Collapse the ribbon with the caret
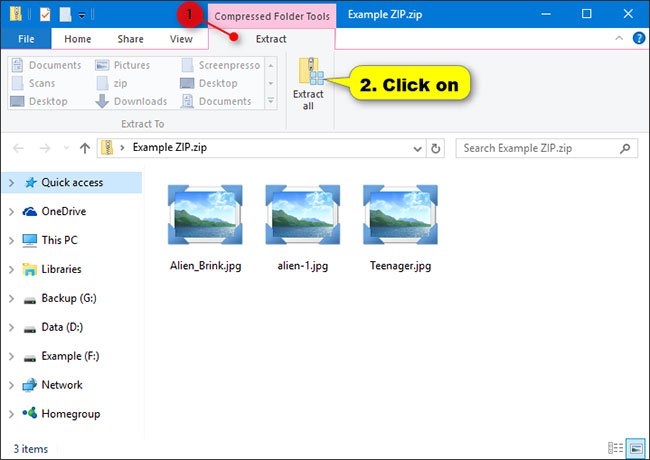The width and height of the screenshot is (650, 460). (x=619, y=38)
